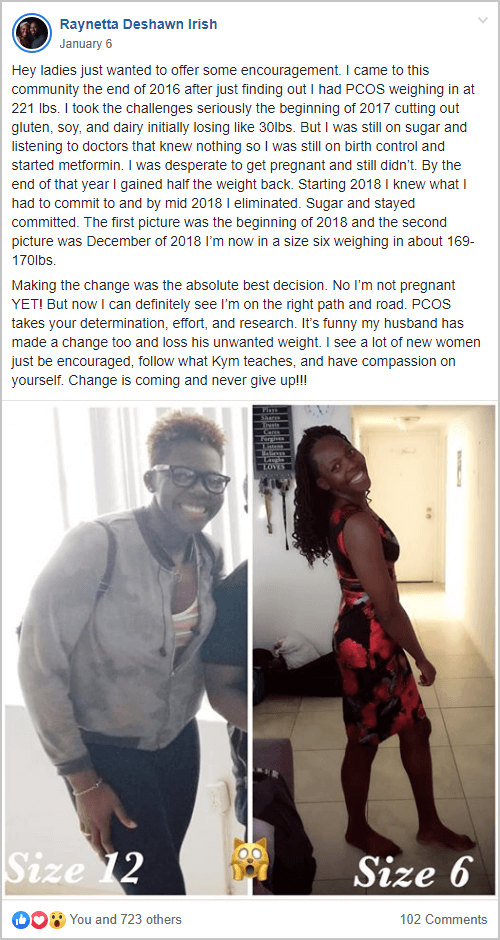This screenshot has width=500, height=940.
Task: Click the red heart Love reaction icon
Action: (38, 919)
